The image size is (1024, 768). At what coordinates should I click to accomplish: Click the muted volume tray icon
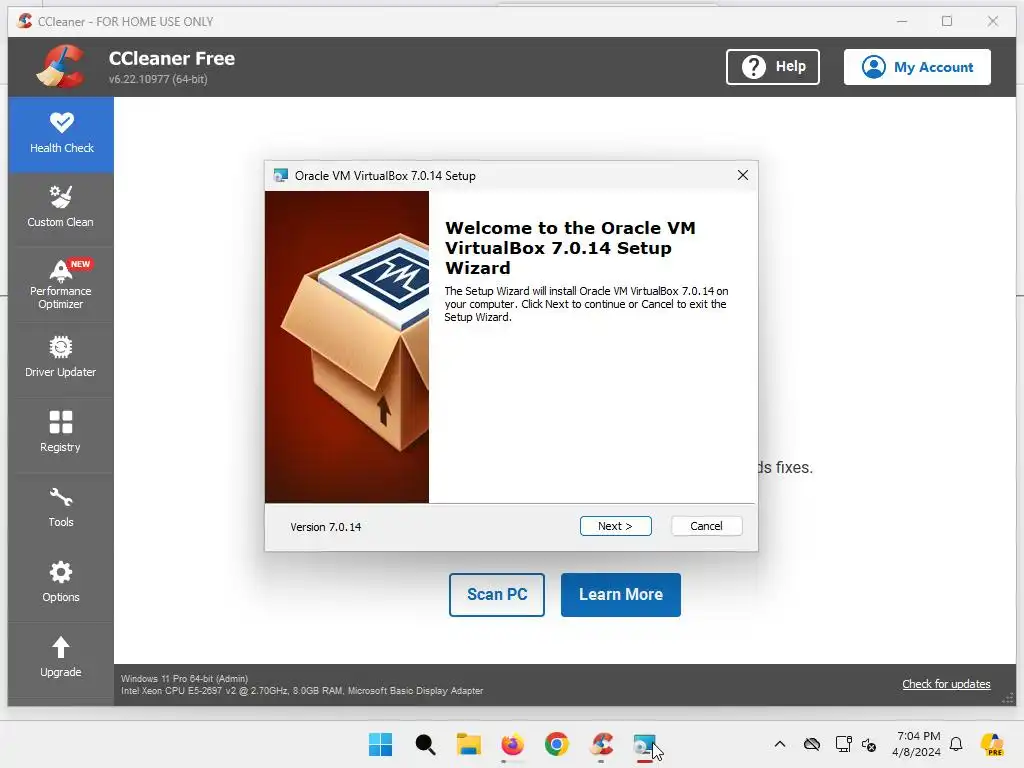point(869,744)
